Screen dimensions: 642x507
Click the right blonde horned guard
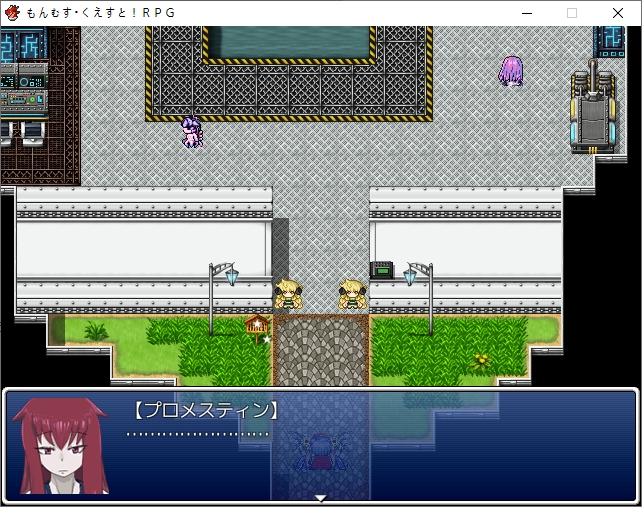pyautogui.click(x=353, y=294)
